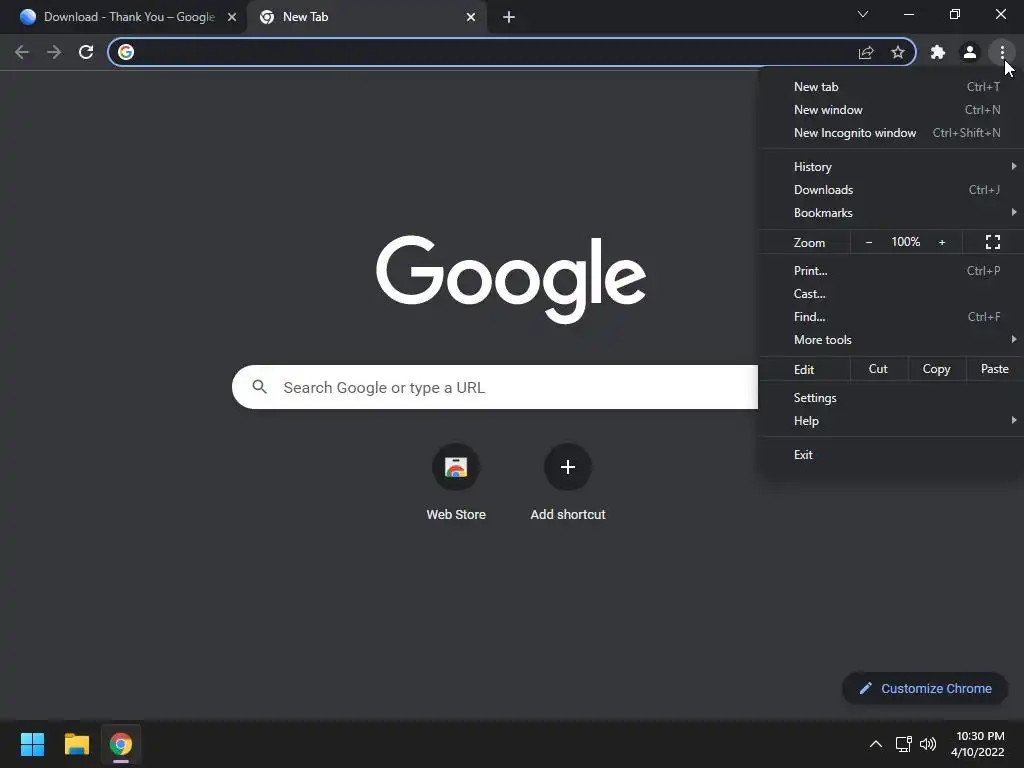Open Downloads from the menu
The height and width of the screenshot is (768, 1024).
click(x=891, y=189)
